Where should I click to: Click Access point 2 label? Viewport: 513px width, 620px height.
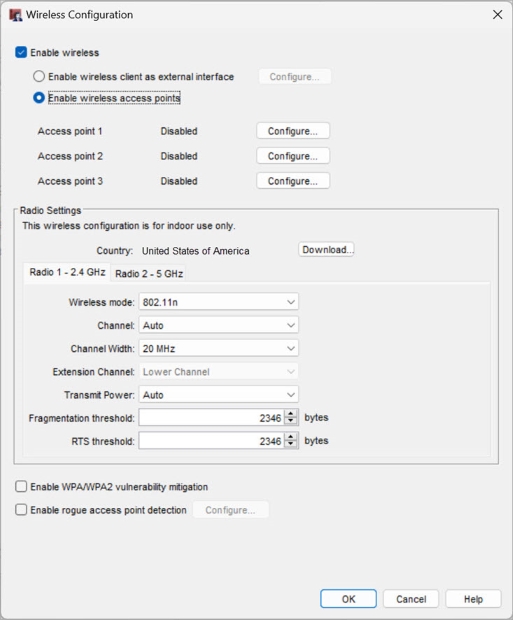coord(70,156)
